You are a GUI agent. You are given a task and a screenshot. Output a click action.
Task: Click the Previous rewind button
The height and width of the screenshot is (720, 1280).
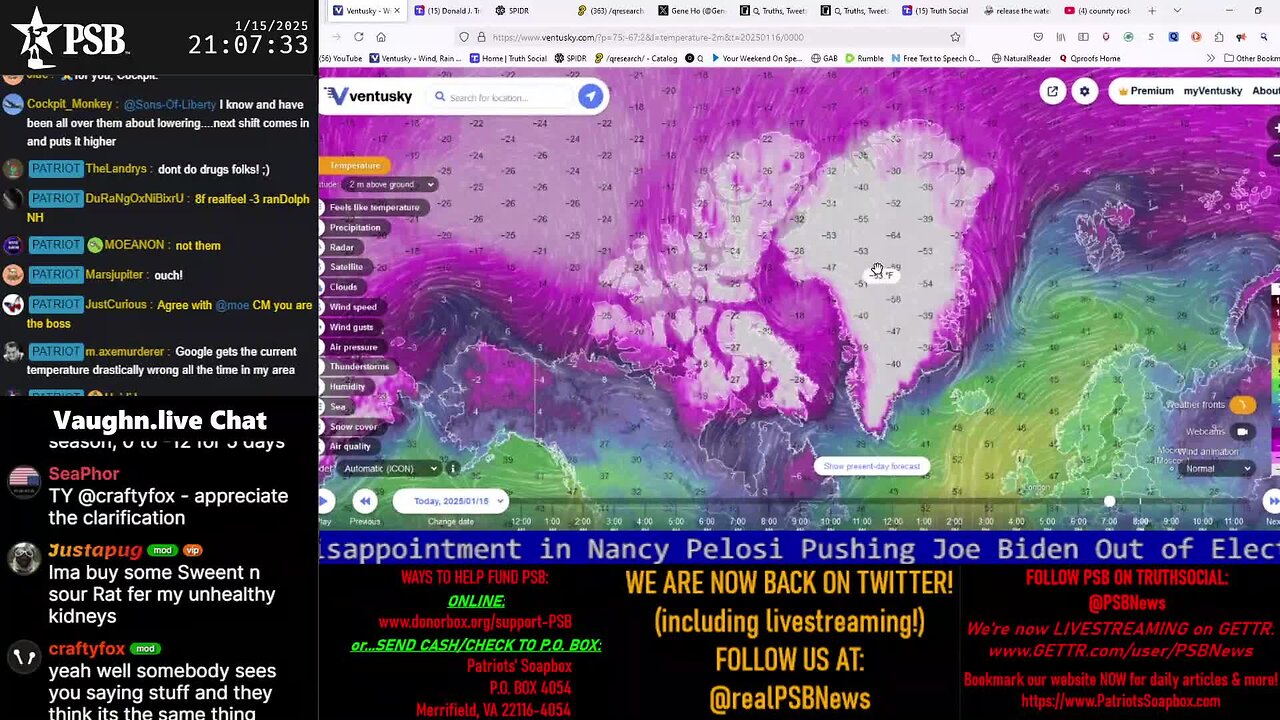click(365, 501)
